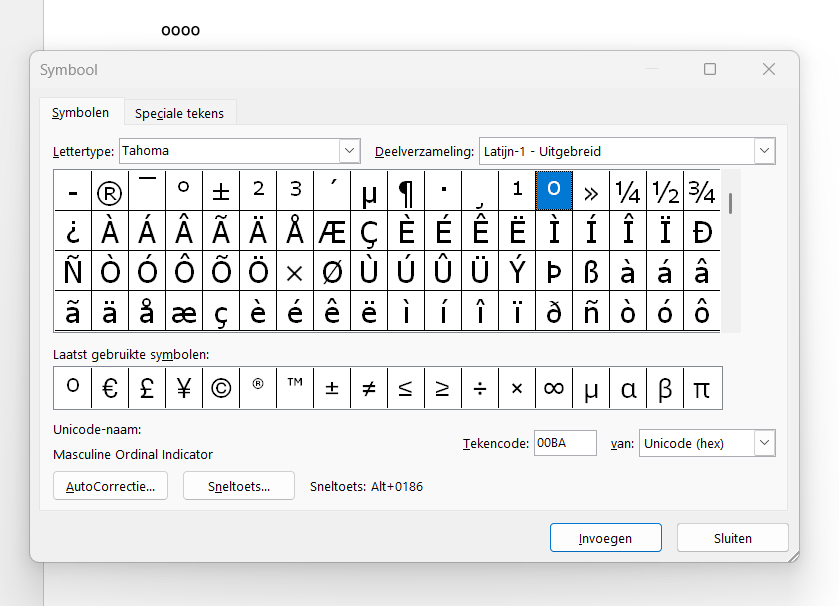Viewport: 839px width, 606px height.
Task: Pick the copyright © recently used symbol
Action: click(x=221, y=388)
